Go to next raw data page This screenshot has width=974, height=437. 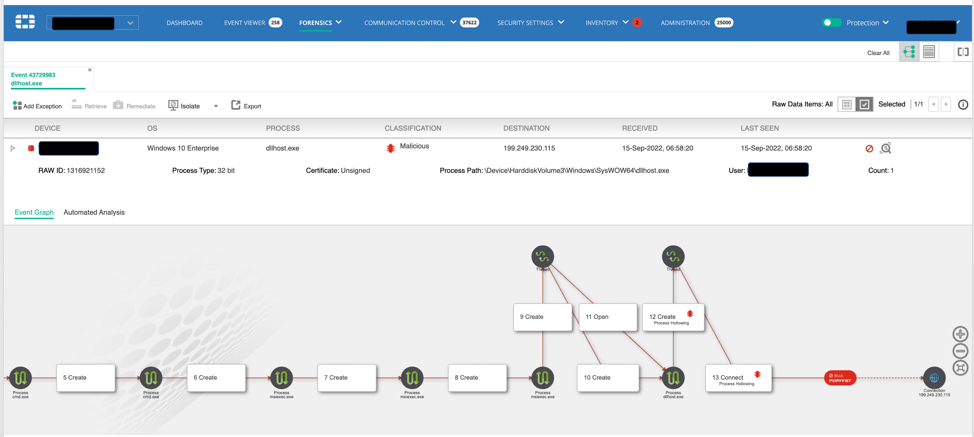[x=945, y=105]
